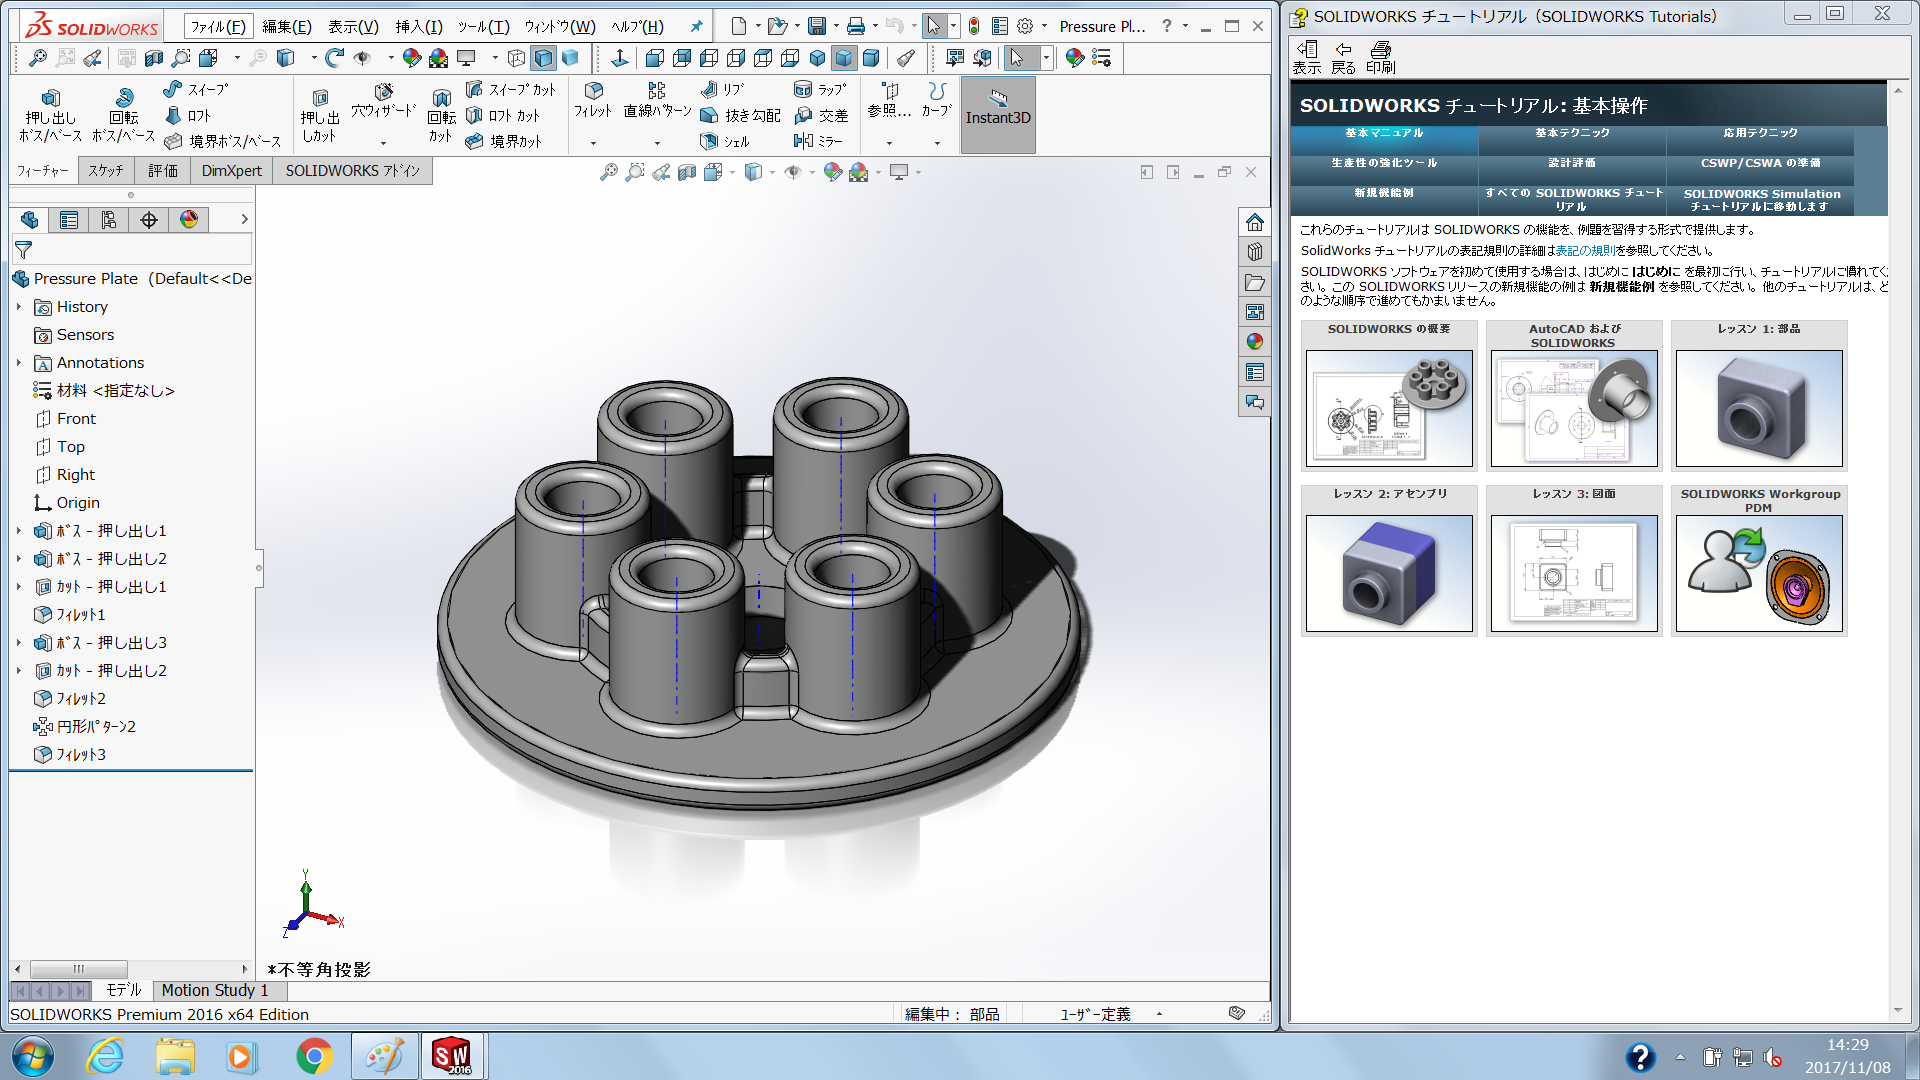Expand カット - 押し出し1 feature
1920x1080 pixels.
[19, 587]
